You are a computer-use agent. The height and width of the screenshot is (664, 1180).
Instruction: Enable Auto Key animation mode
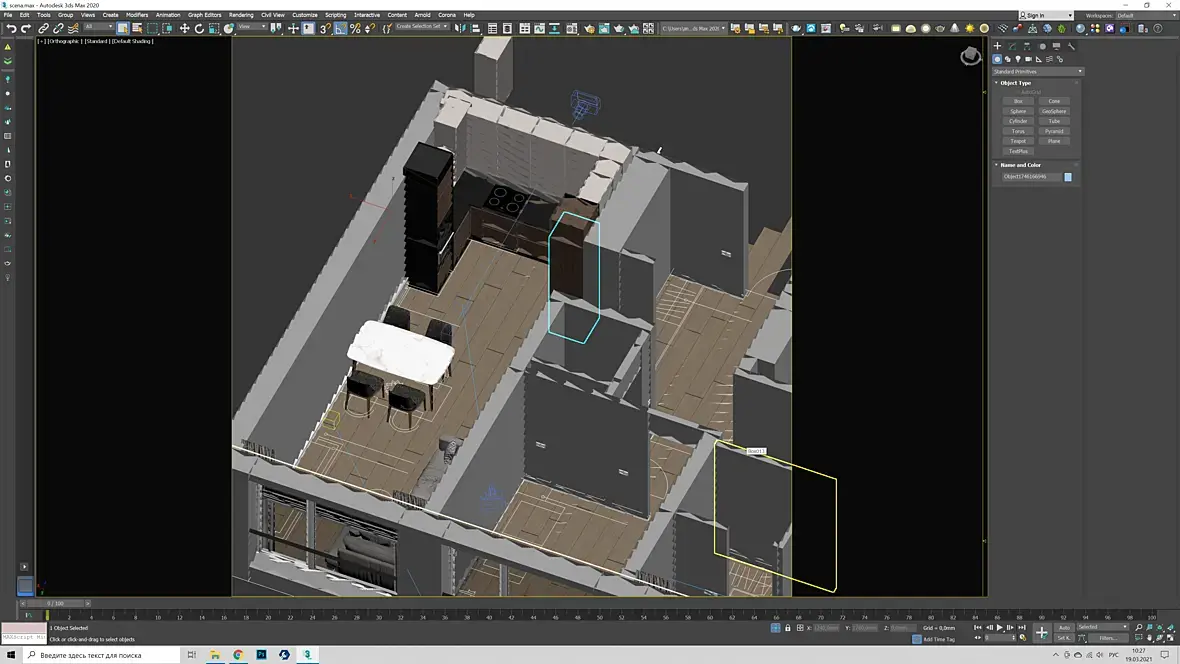point(1064,627)
